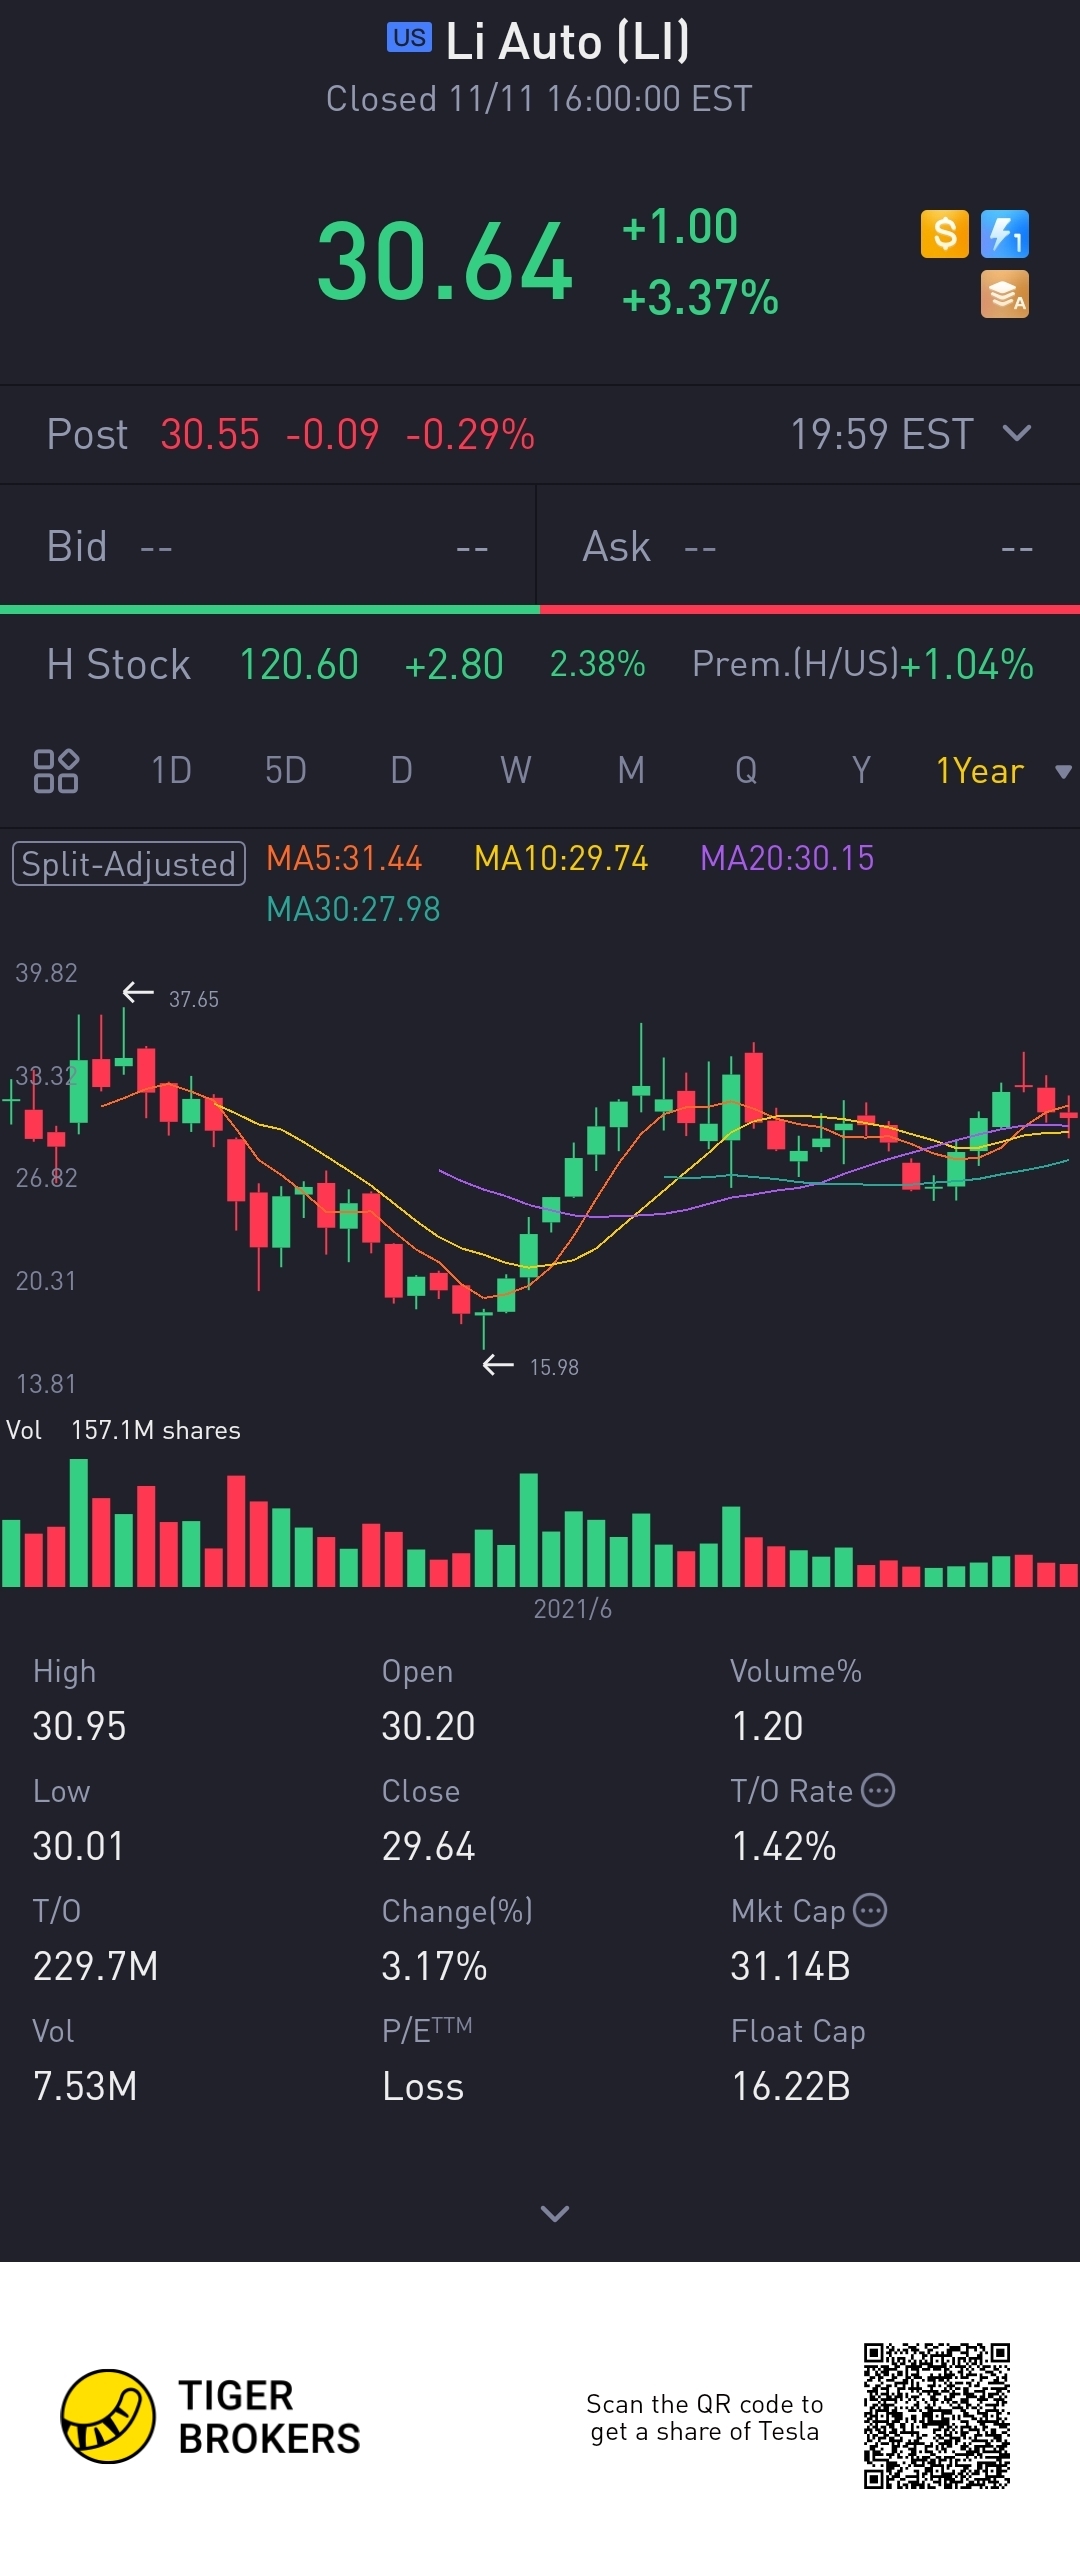Tap the 15.98 low price marker
Screen dimensions: 1080x2572
coord(554,1367)
